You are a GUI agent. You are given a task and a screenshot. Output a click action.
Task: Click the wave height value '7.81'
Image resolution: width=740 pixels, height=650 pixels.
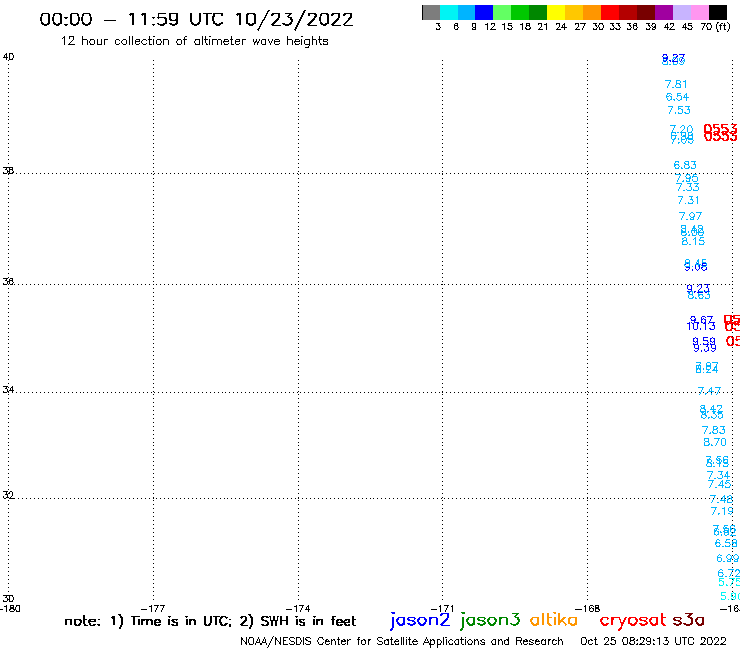[x=676, y=84]
